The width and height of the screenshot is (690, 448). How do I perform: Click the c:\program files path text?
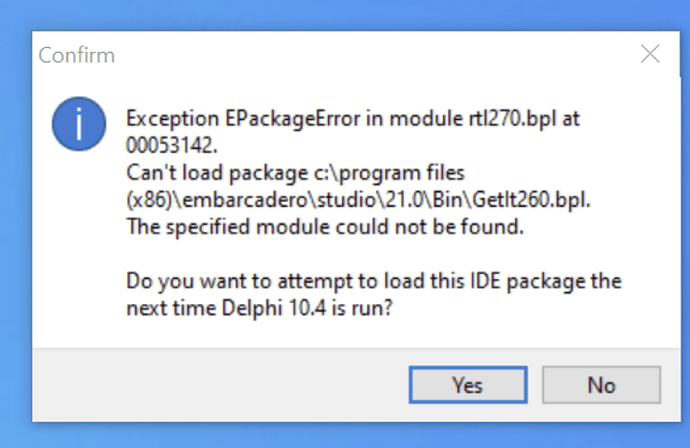coord(389,173)
